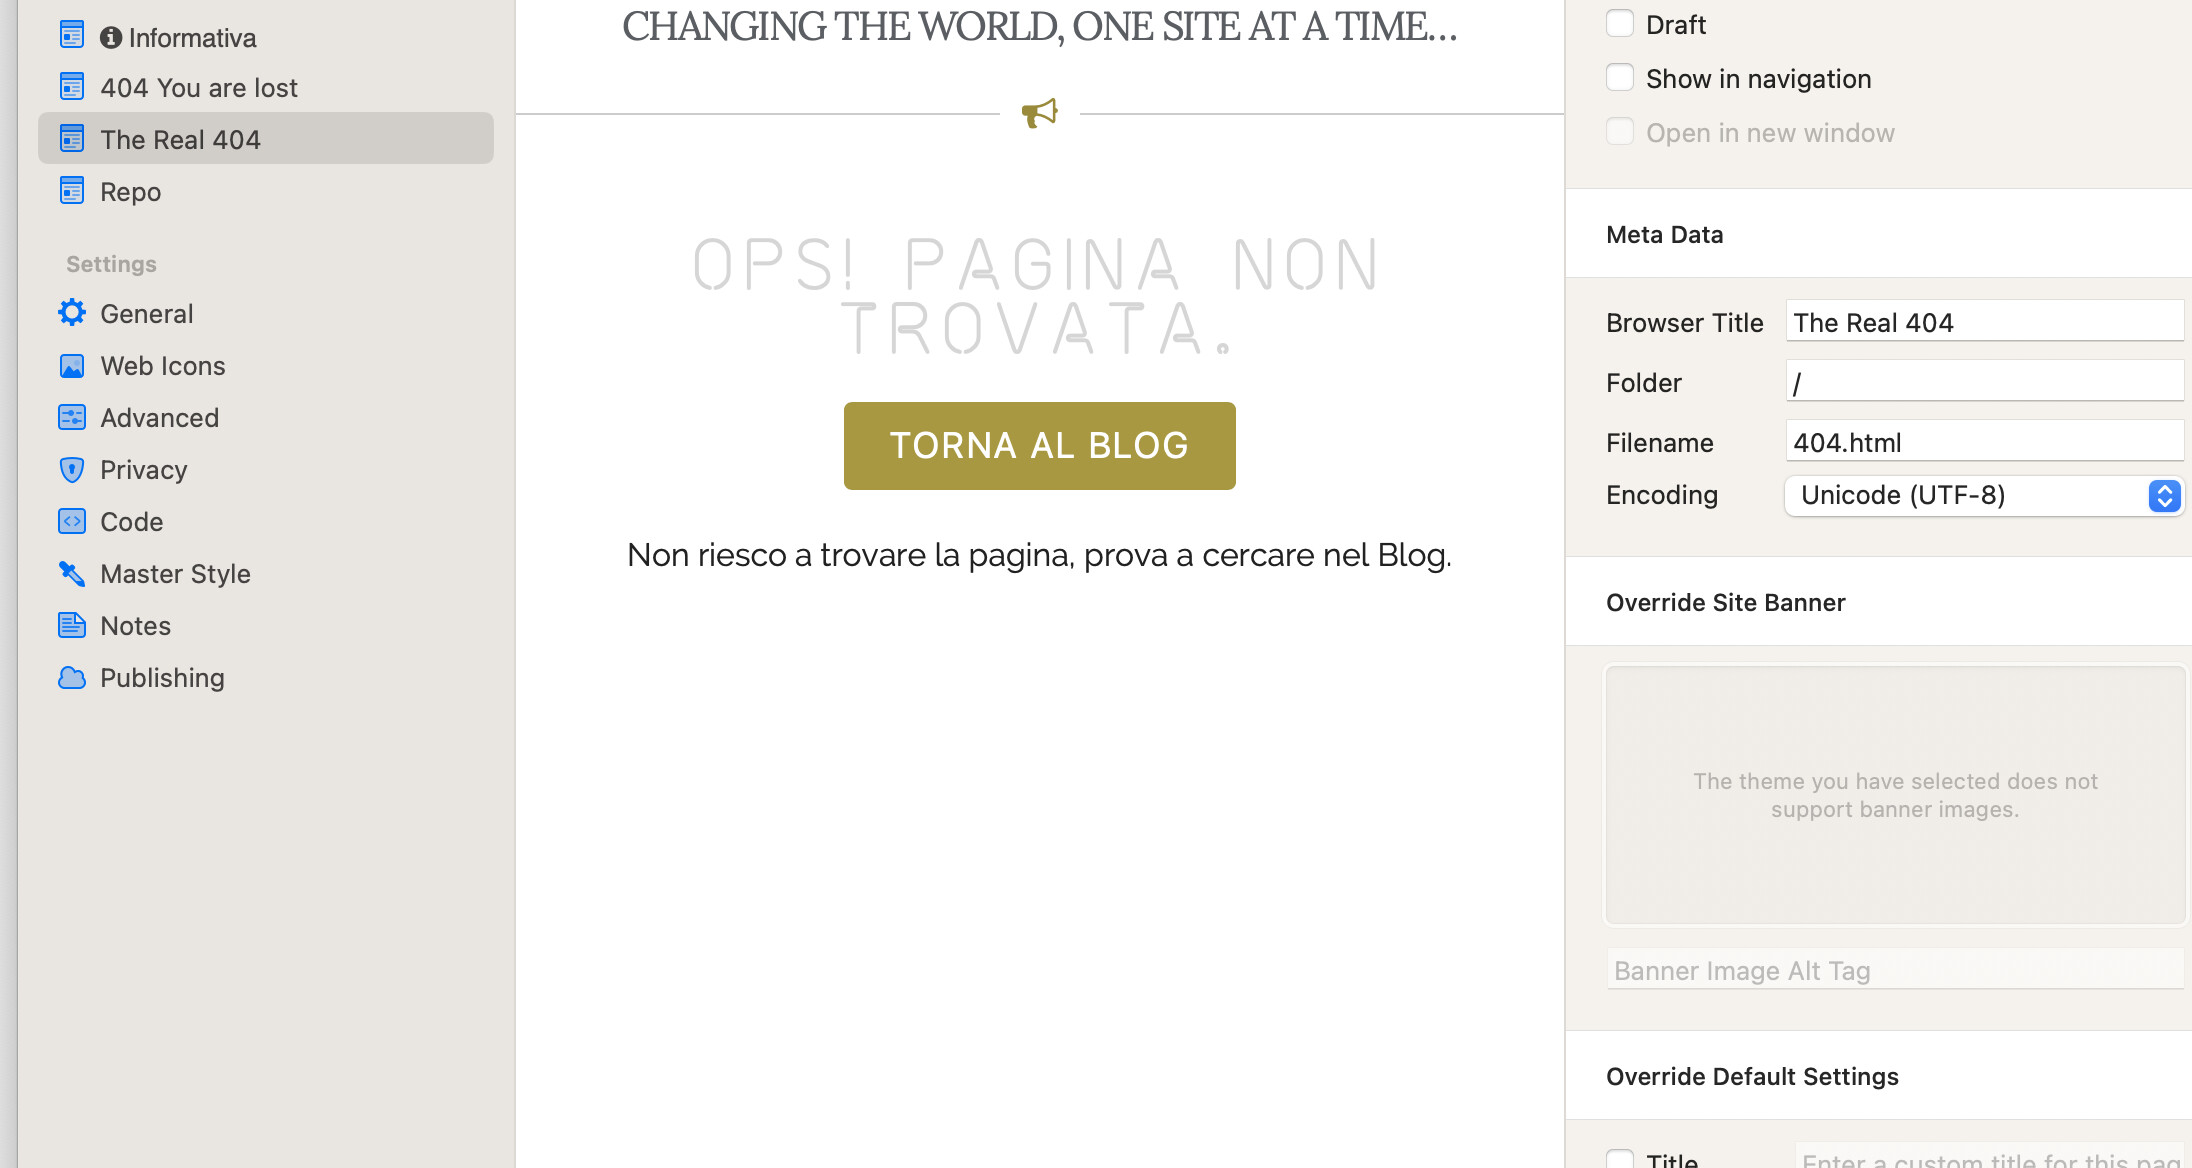Open General settings gear icon
Screen dimensions: 2192x1168
[72, 313]
